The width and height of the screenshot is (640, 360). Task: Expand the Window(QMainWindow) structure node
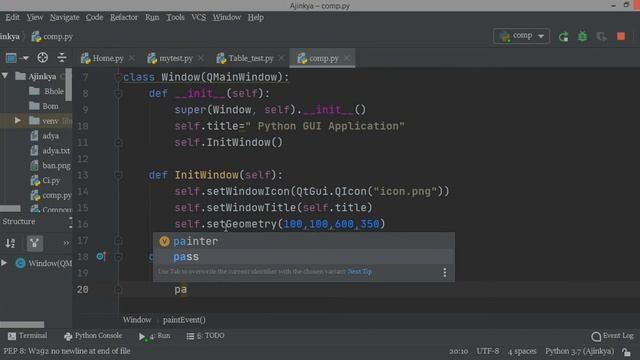pyautogui.click(x=4, y=263)
